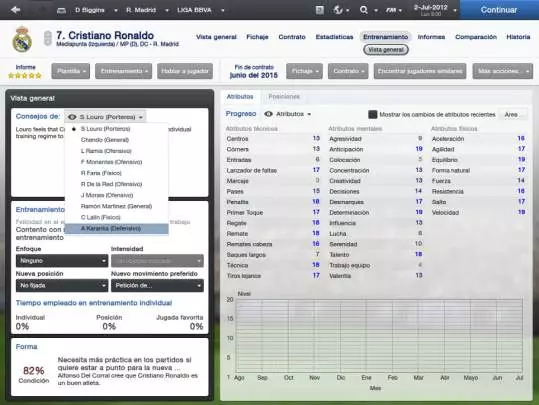Select L Ramis (Ofensivo) from coach list

[117, 151]
